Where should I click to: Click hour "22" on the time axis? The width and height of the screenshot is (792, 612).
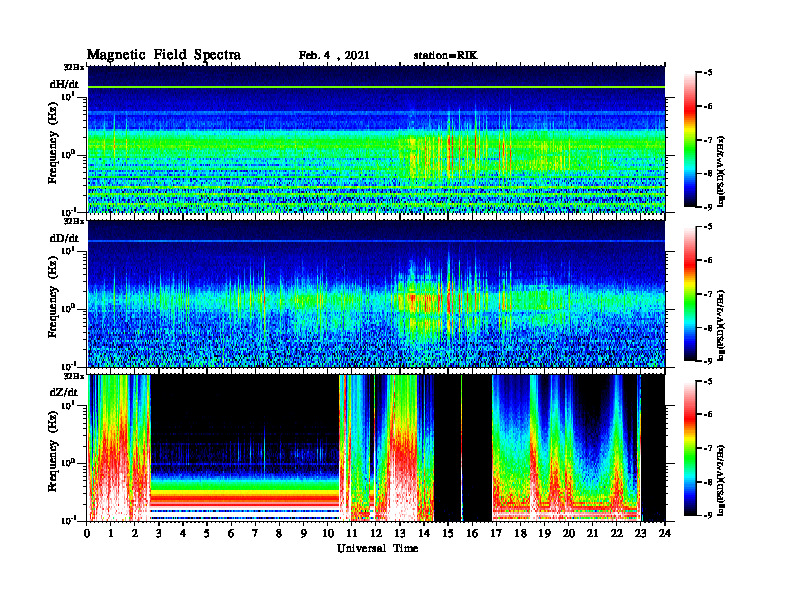pyautogui.click(x=616, y=533)
